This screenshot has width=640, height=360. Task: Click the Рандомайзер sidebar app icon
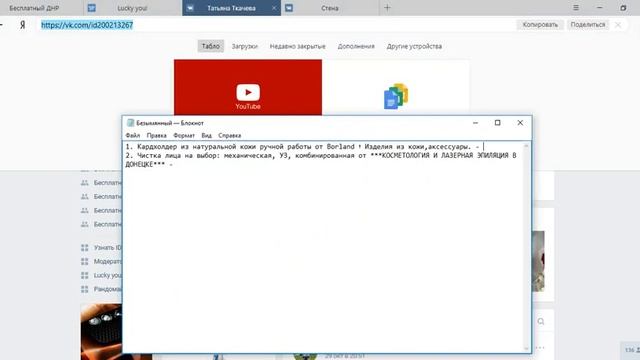(x=84, y=289)
